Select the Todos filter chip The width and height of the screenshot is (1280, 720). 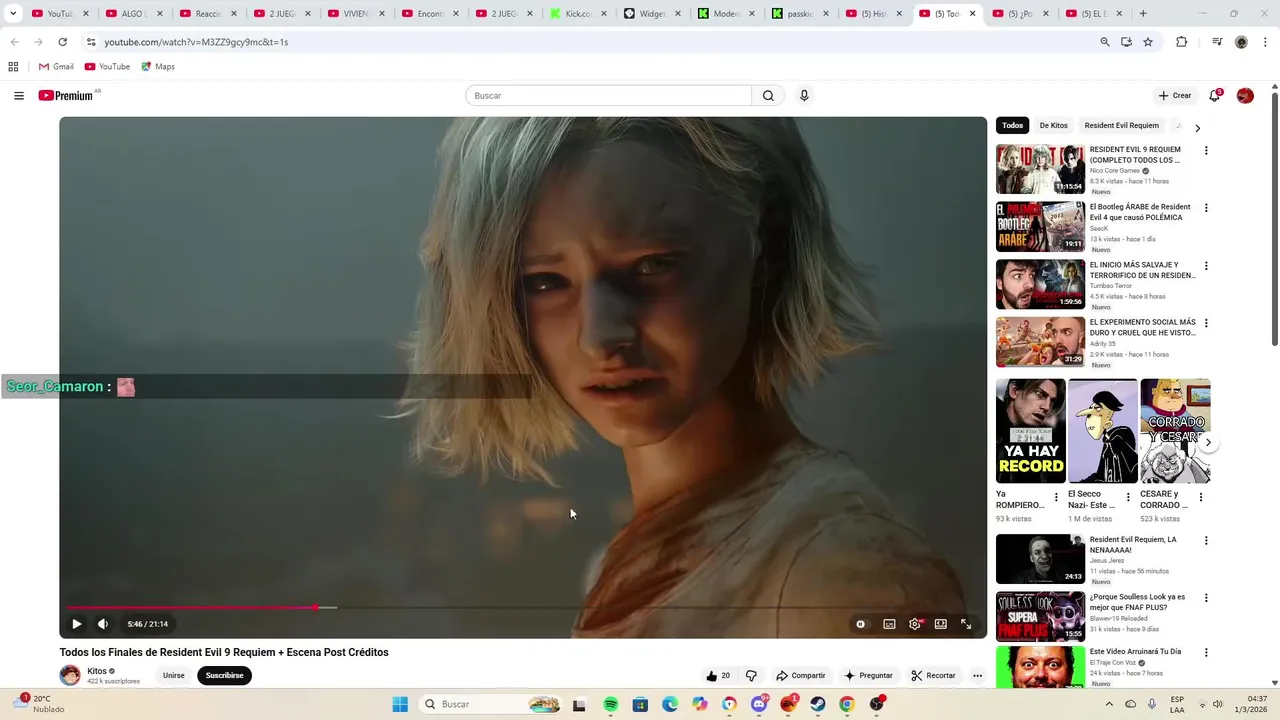[x=1013, y=126]
